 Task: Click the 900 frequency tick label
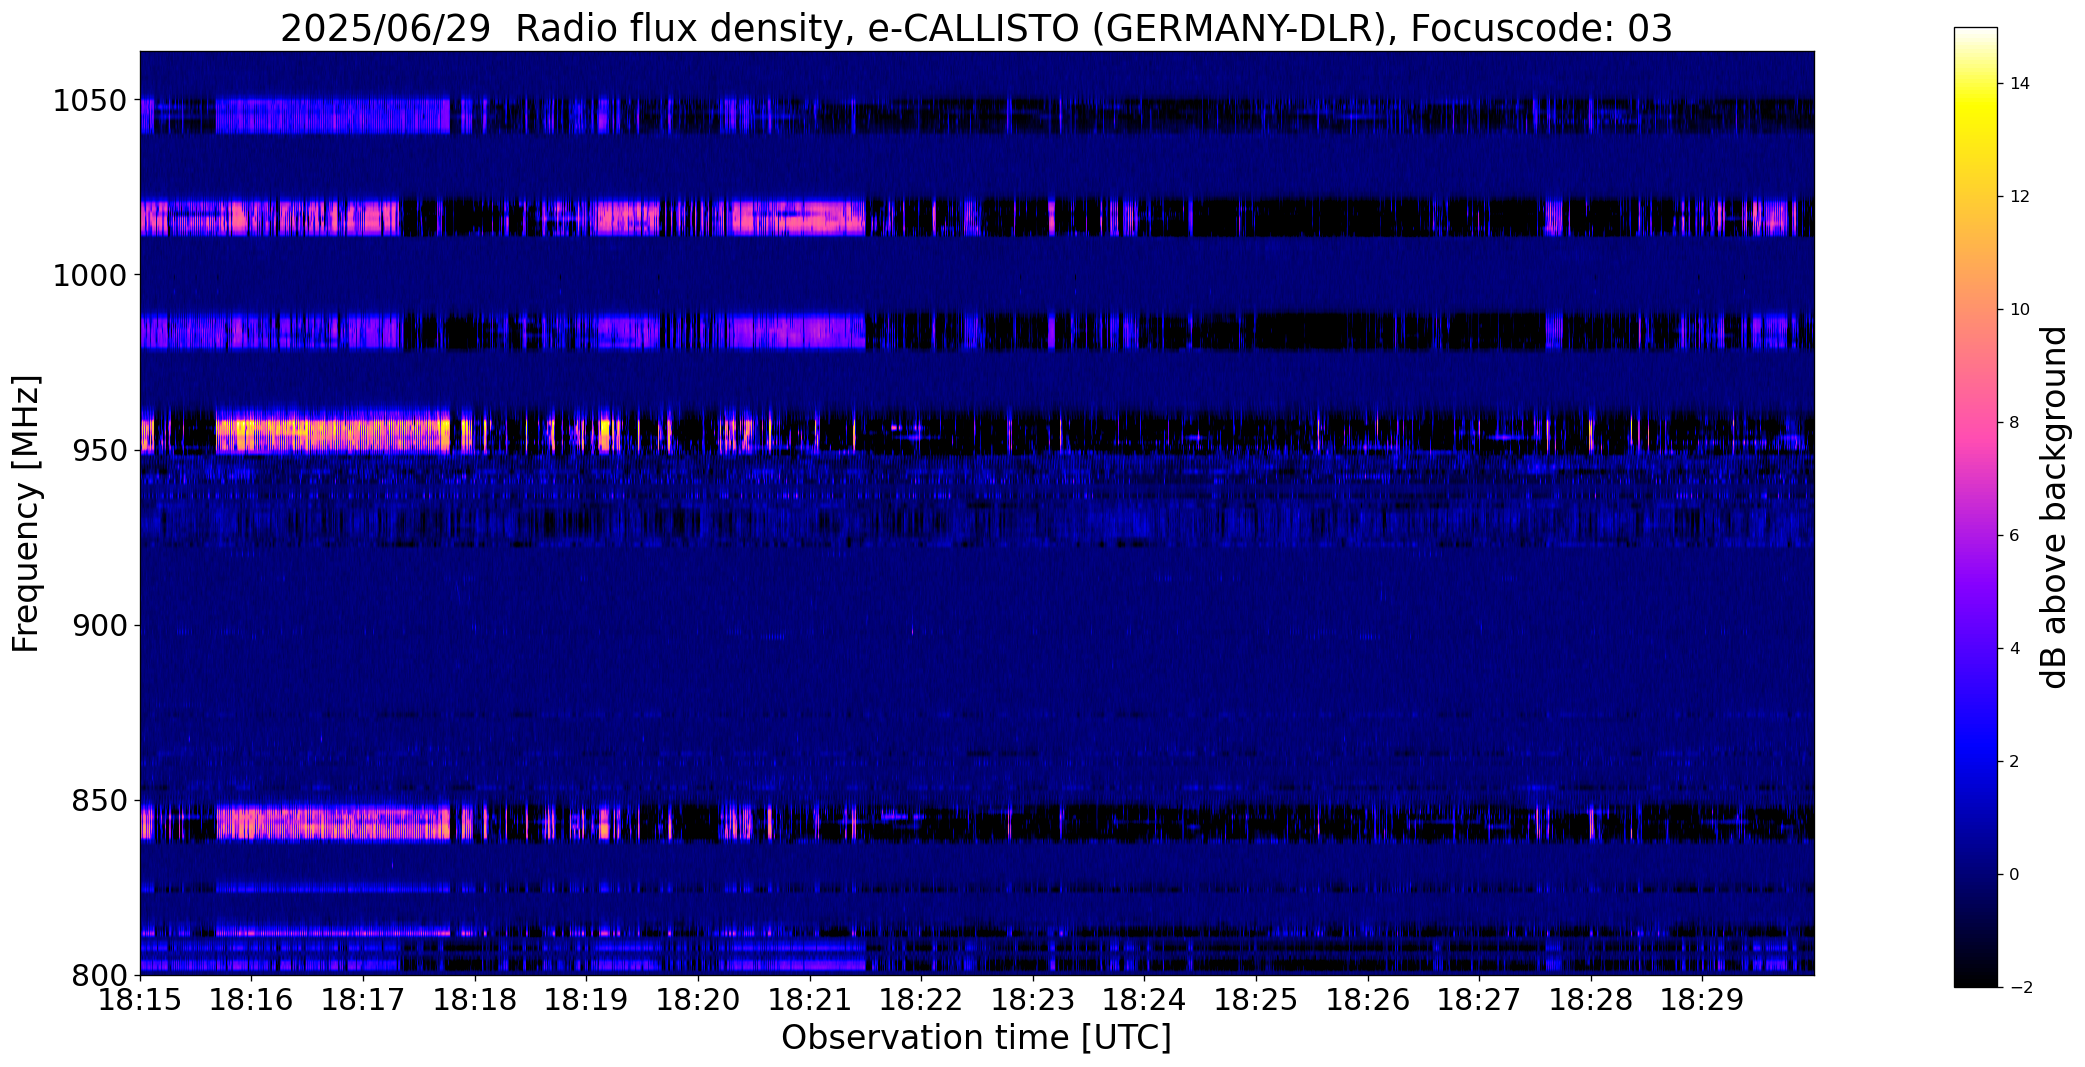pos(100,626)
